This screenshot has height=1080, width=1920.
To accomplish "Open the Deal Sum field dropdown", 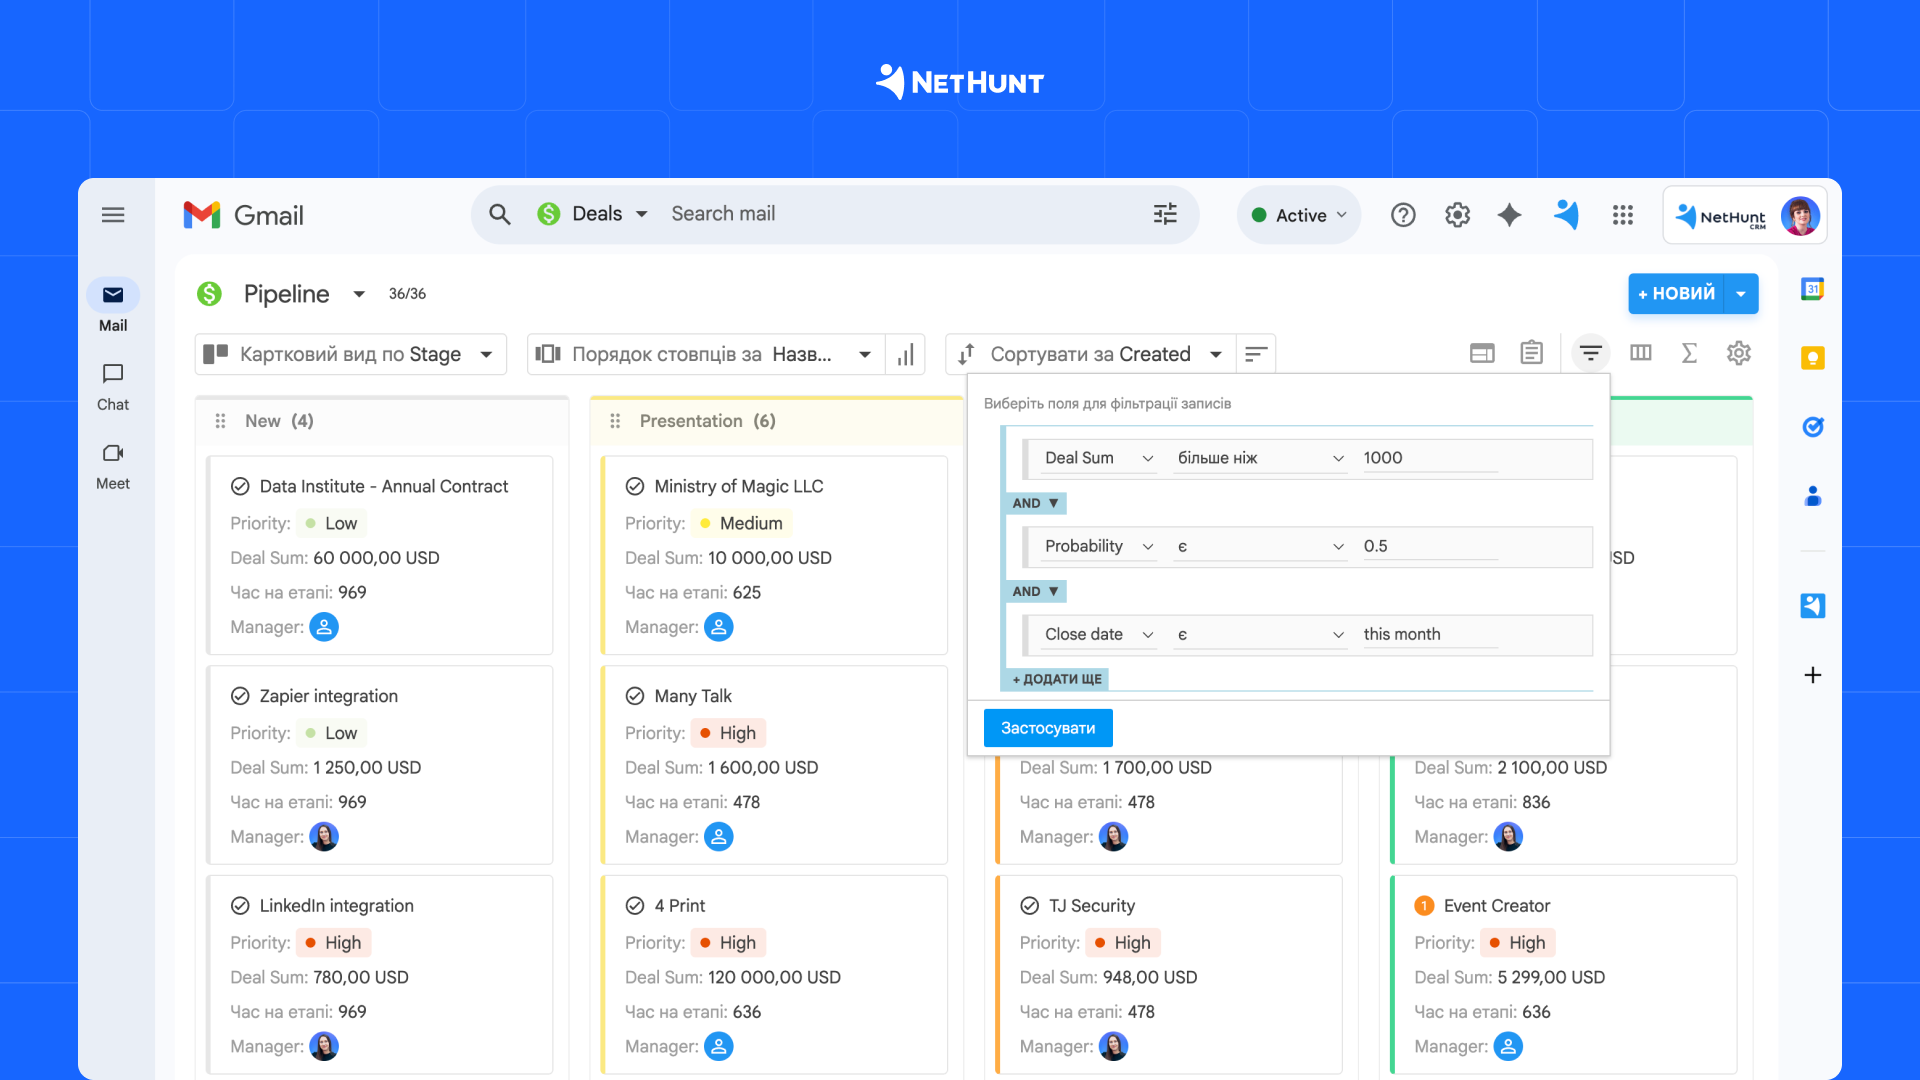I will (x=1097, y=458).
